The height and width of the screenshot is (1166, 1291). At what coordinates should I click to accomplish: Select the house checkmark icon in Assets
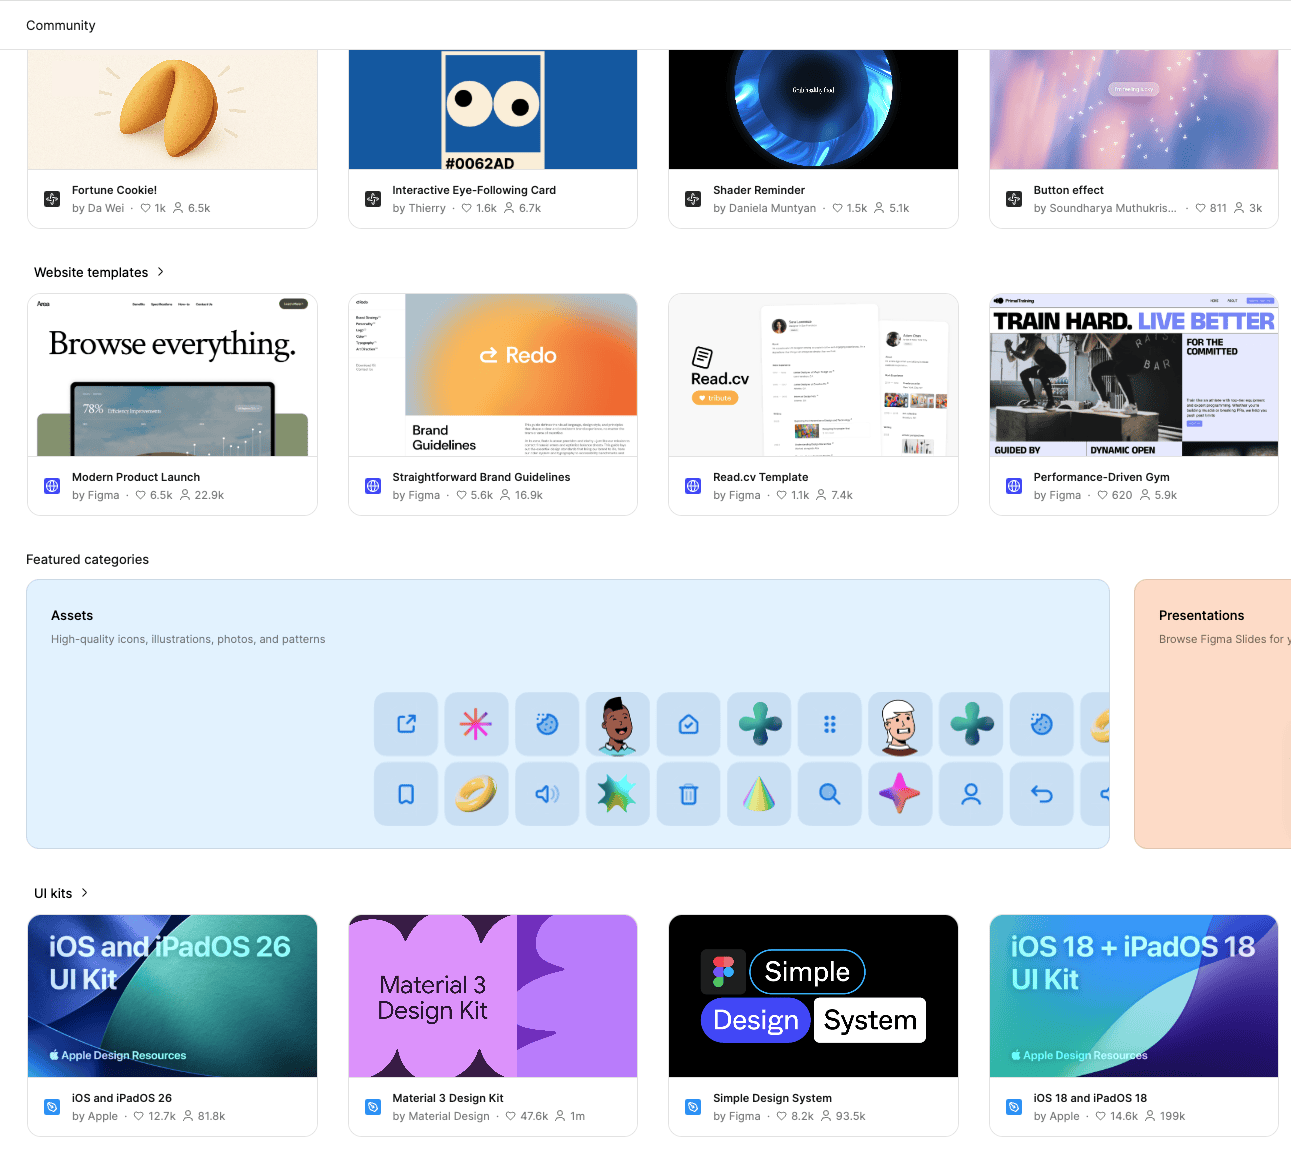(x=689, y=724)
